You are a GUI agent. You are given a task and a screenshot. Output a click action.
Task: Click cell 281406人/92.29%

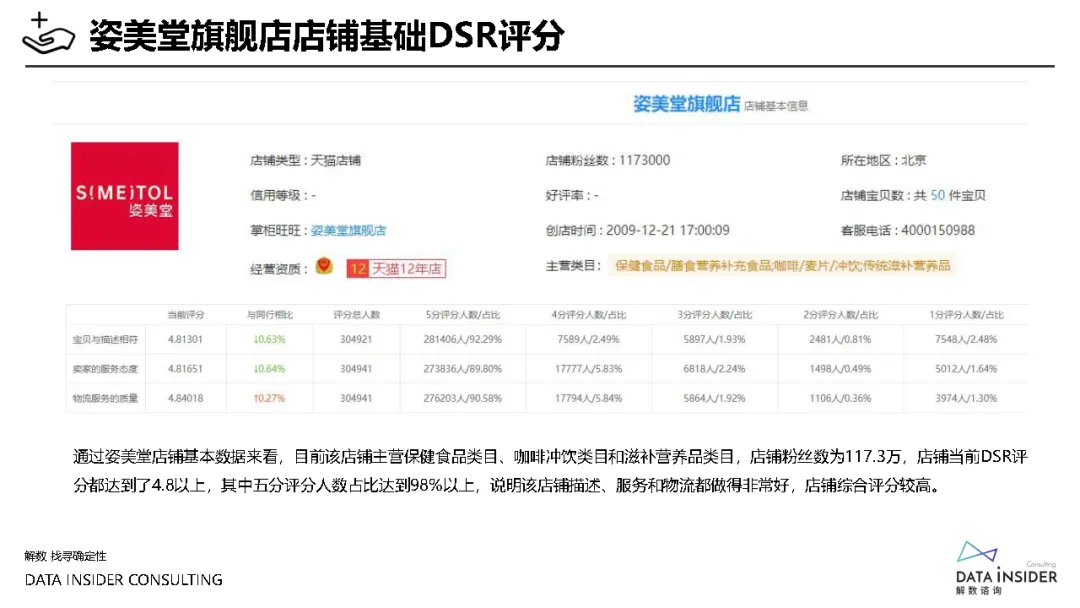tap(463, 339)
